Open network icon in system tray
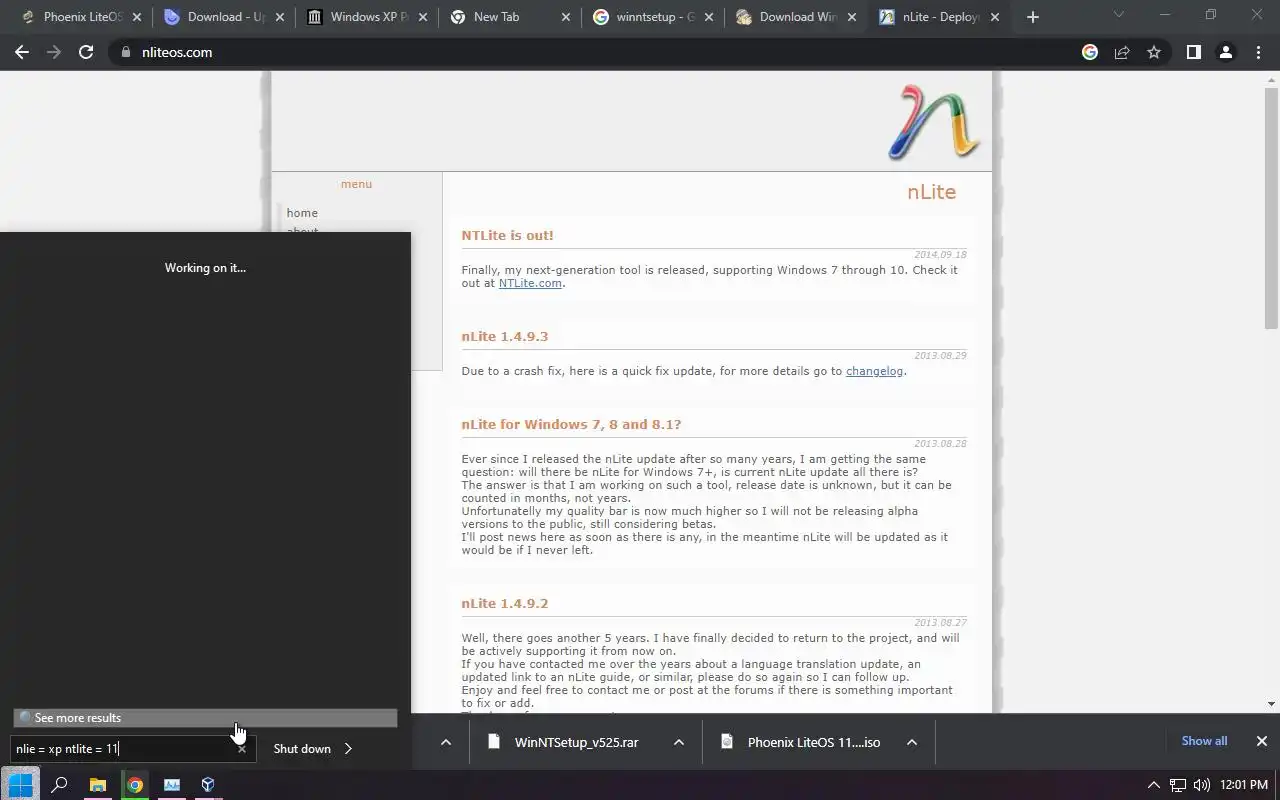1280x800 pixels. click(1178, 785)
